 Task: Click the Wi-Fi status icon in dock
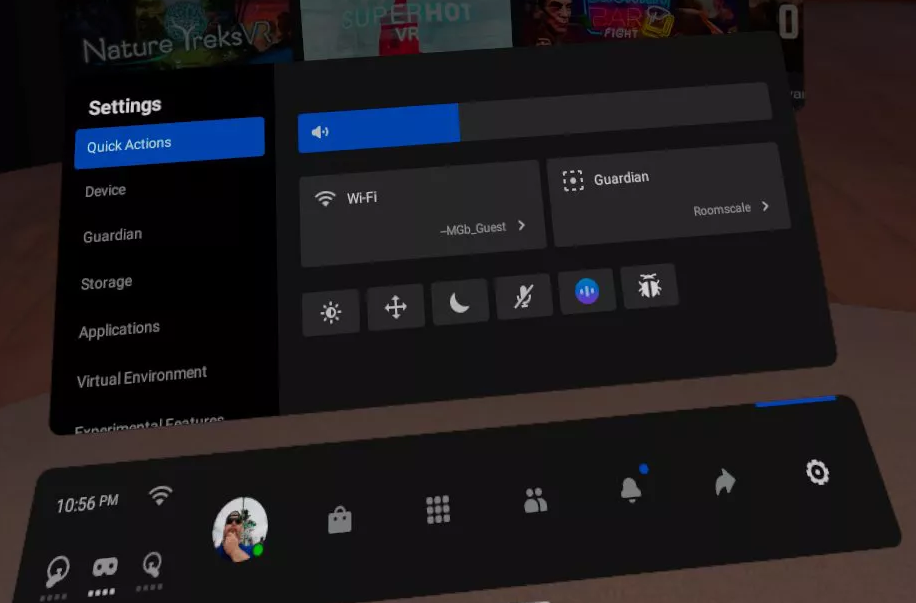pos(160,496)
